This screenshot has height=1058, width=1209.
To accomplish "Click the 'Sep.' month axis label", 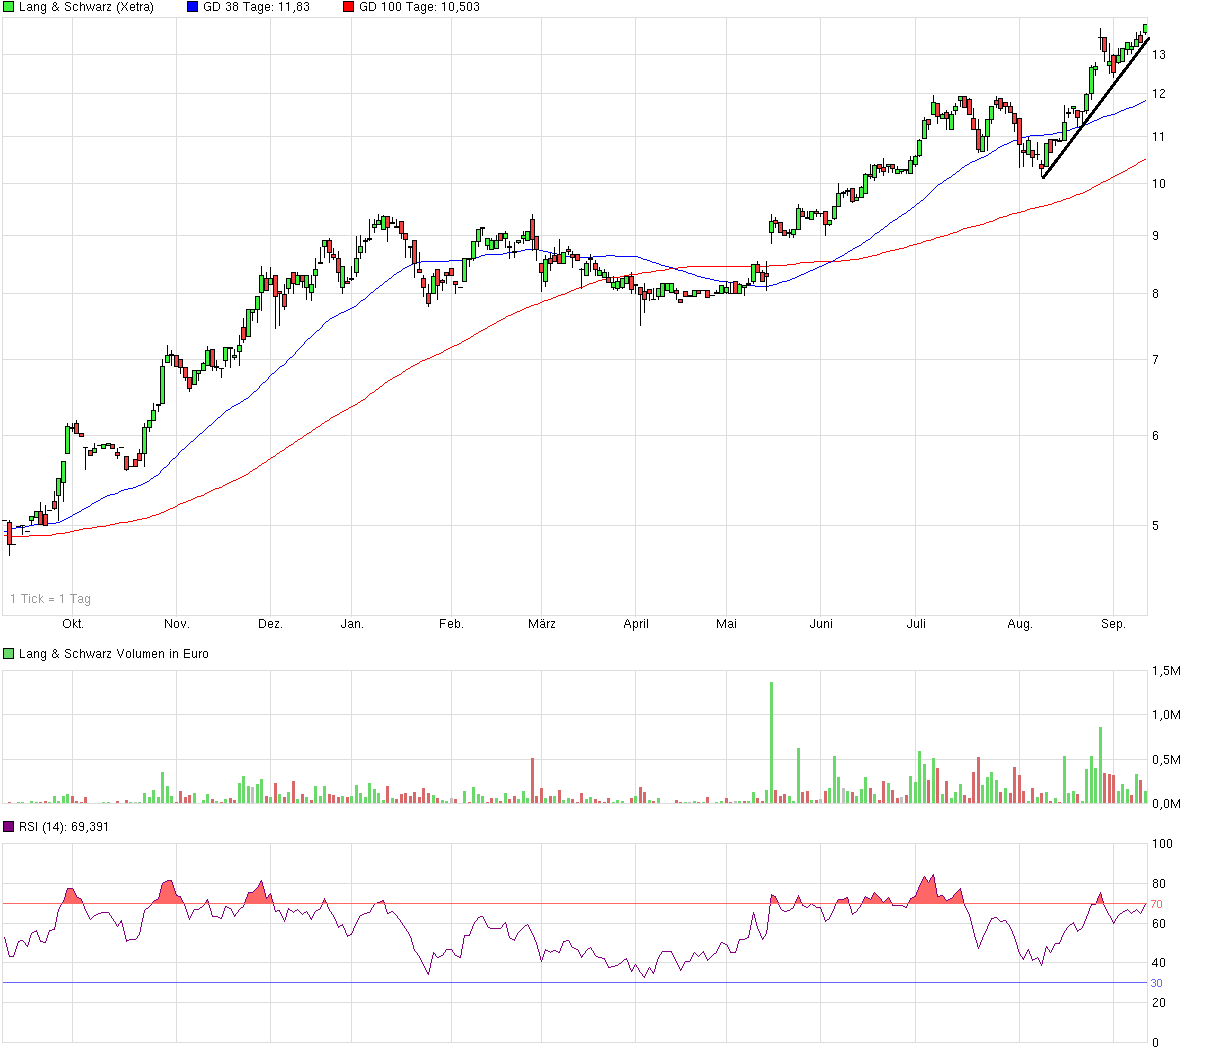I will coord(1113,624).
